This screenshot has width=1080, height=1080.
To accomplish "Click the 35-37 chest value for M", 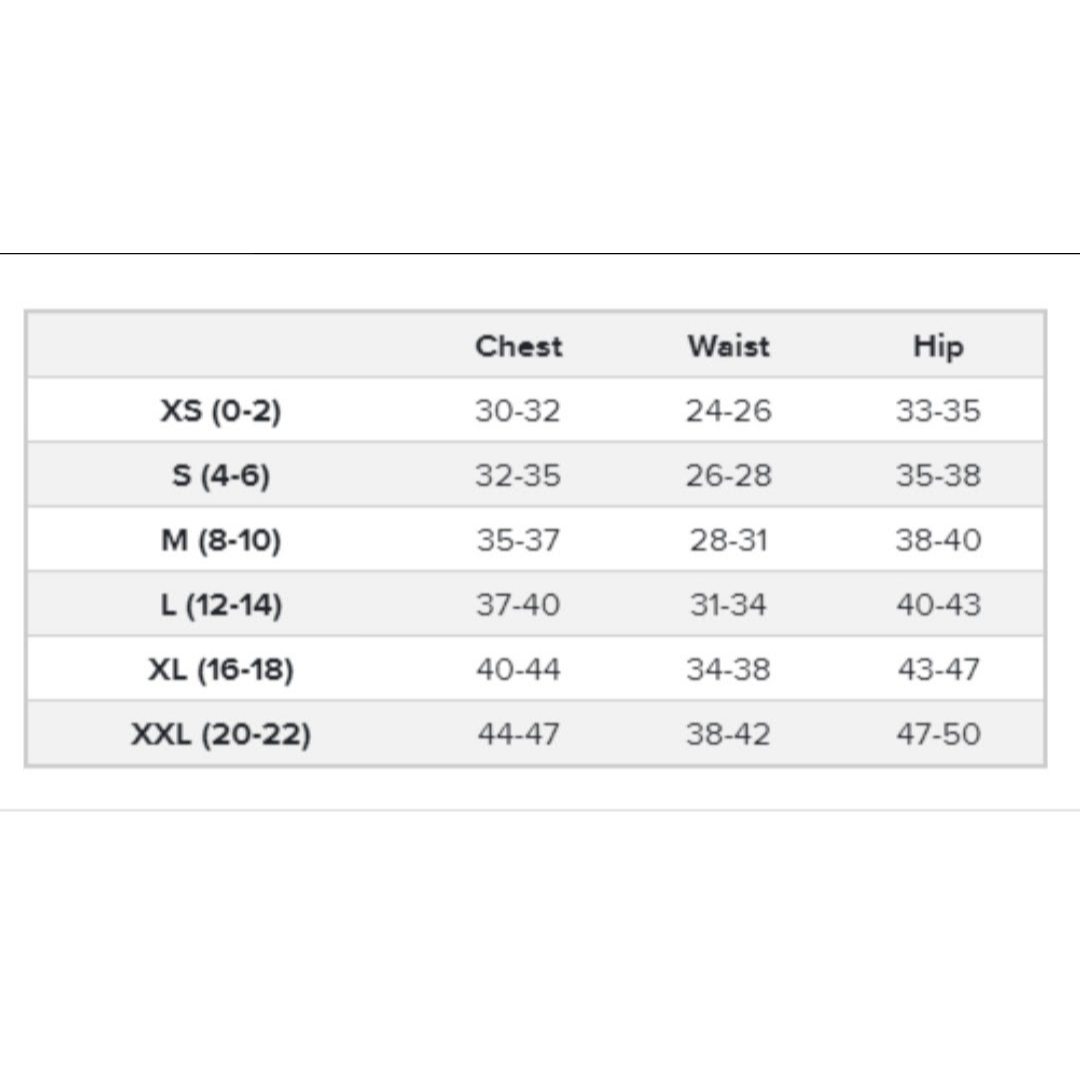I will (518, 540).
